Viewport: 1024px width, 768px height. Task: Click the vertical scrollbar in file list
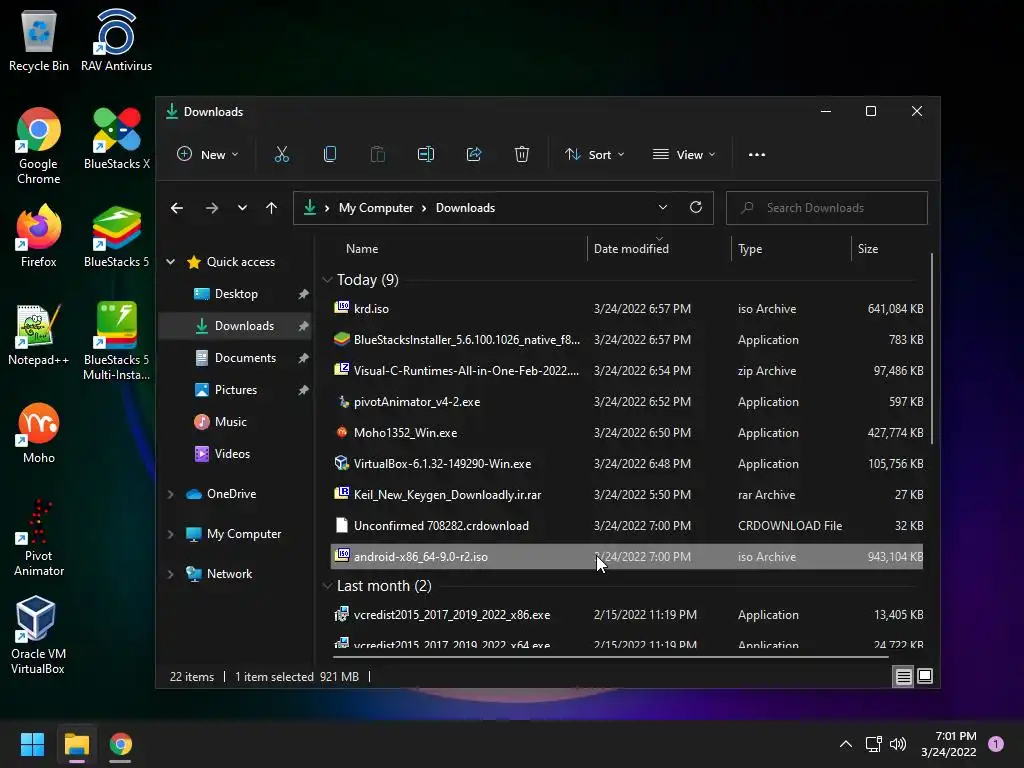pyautogui.click(x=931, y=349)
